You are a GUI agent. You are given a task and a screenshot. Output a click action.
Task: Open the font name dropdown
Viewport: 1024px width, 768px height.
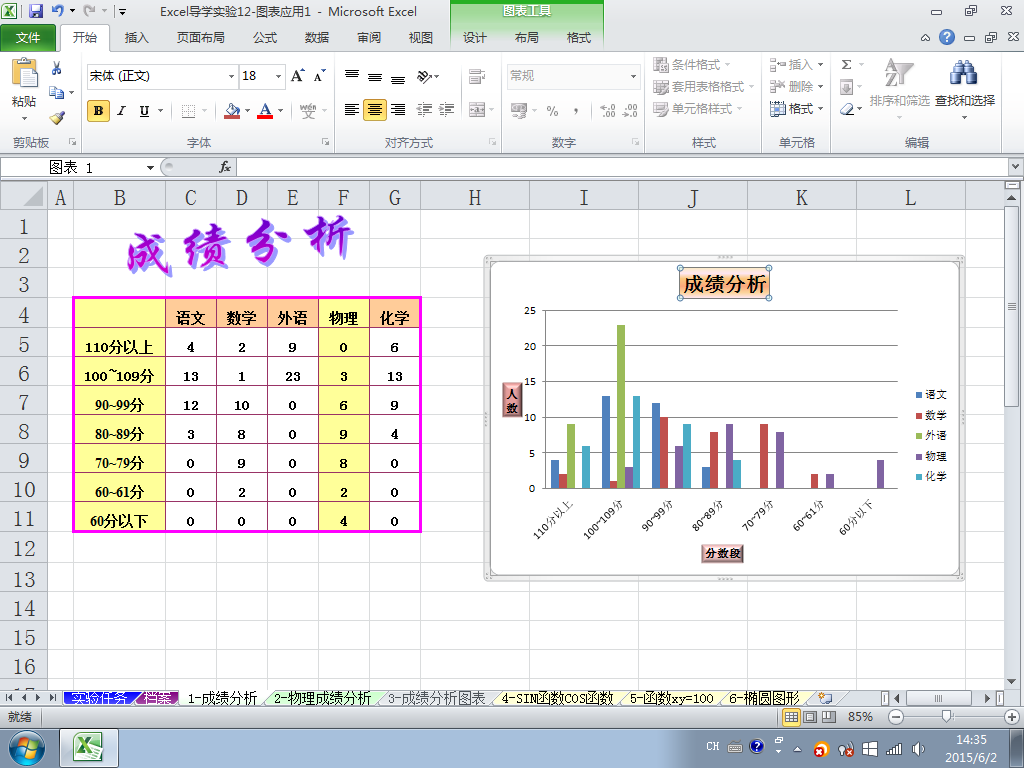click(231, 76)
